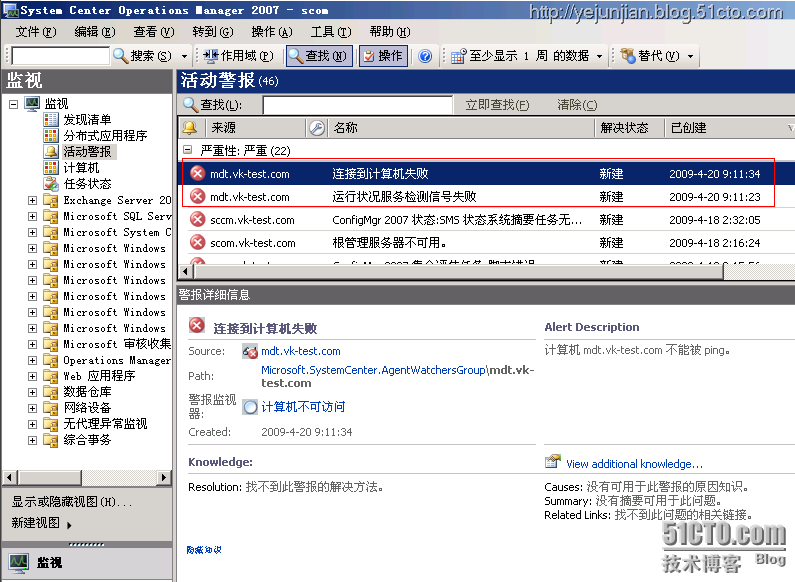Toggle the 查找 (Find) toolbar button
The height and width of the screenshot is (582, 795).
click(x=318, y=56)
